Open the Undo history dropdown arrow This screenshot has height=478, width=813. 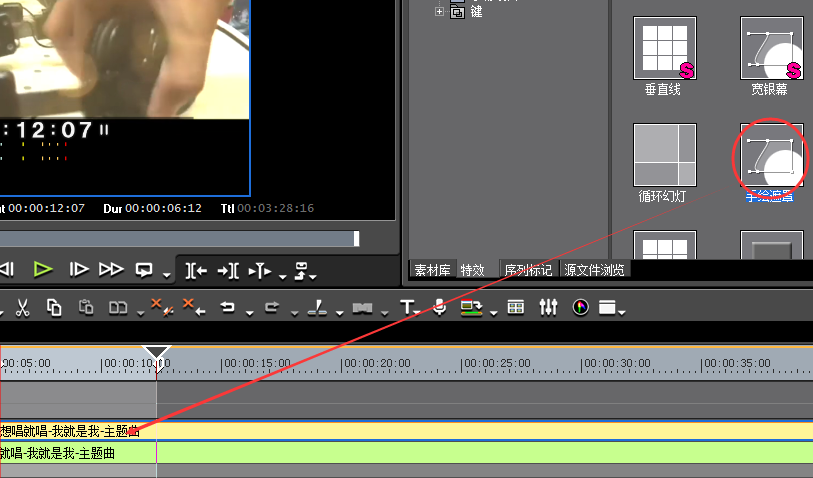(249, 313)
